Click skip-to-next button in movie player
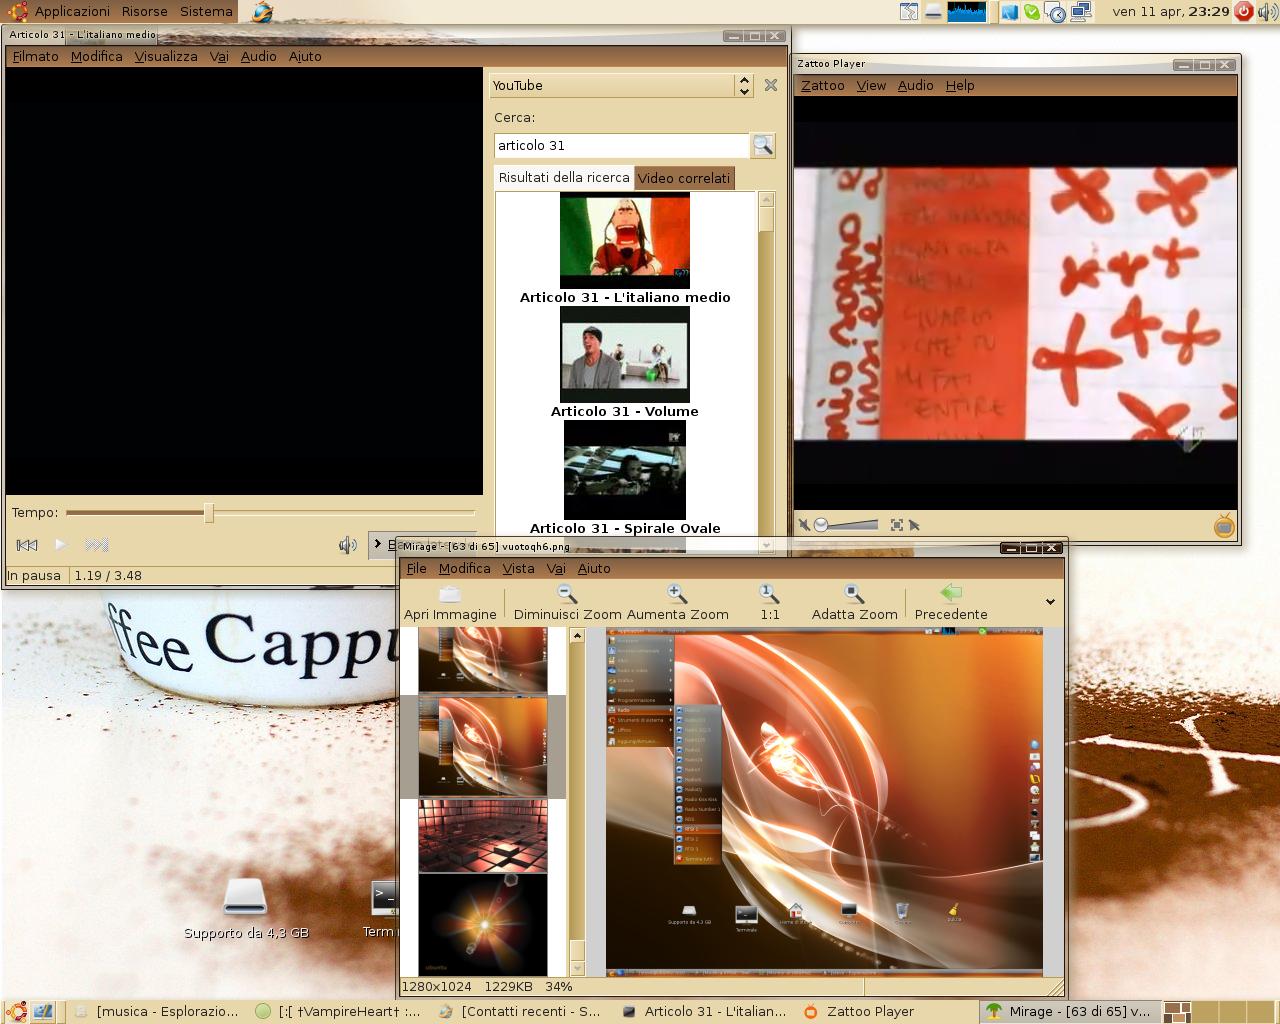 click(x=97, y=545)
